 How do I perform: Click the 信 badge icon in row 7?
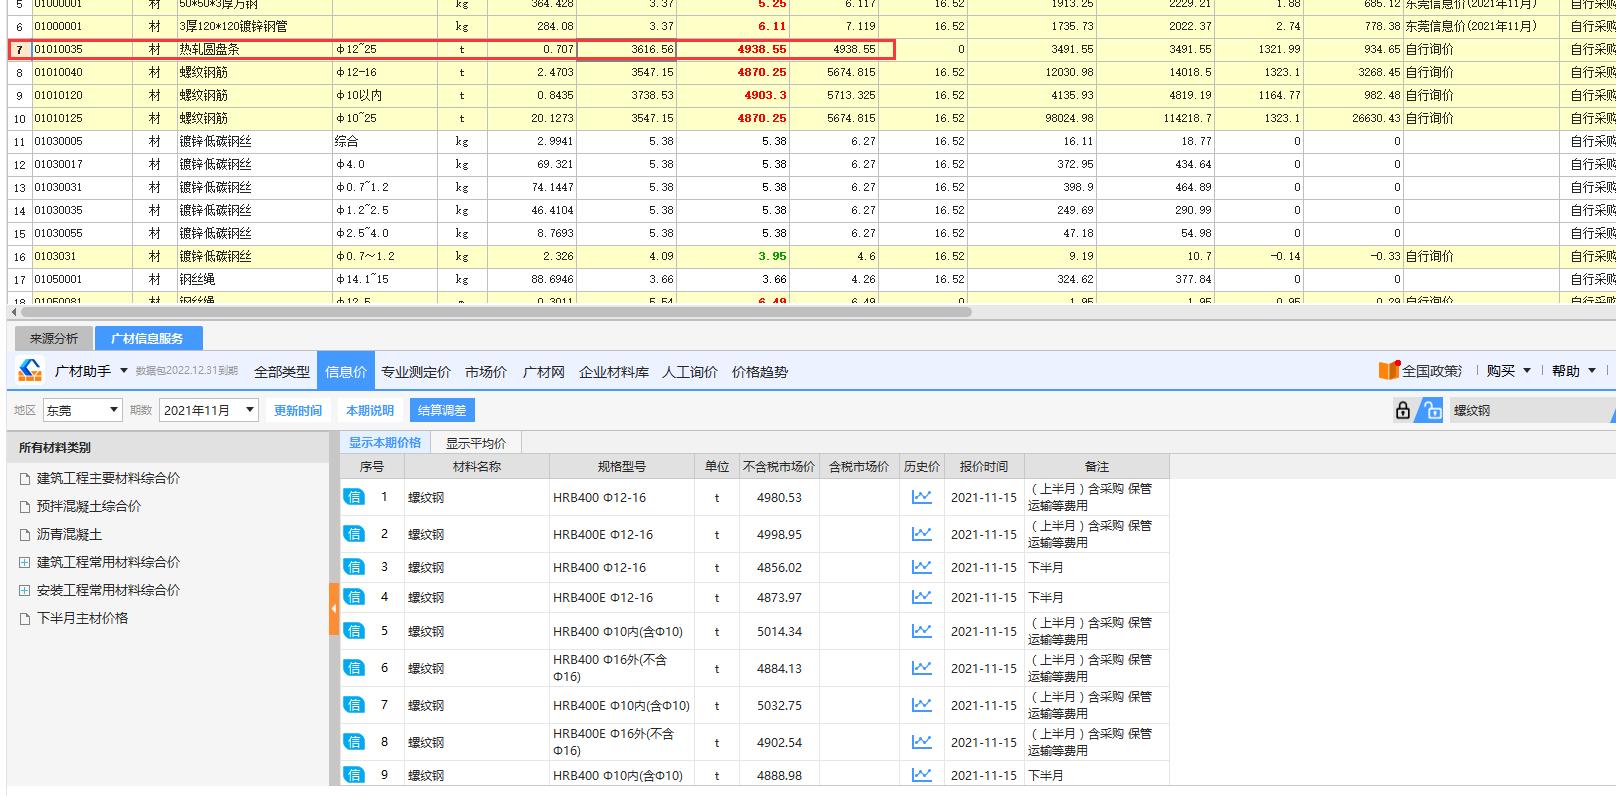pyautogui.click(x=354, y=705)
